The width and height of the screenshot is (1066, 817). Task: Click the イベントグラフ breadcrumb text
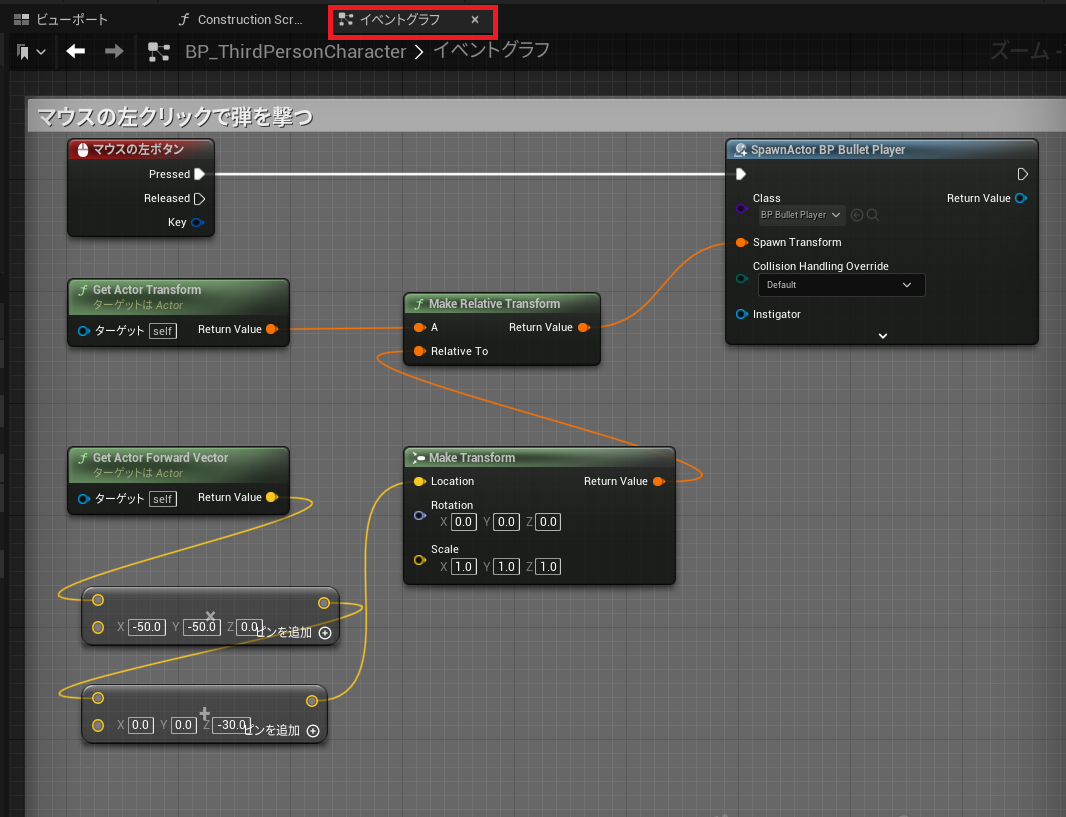pos(492,50)
